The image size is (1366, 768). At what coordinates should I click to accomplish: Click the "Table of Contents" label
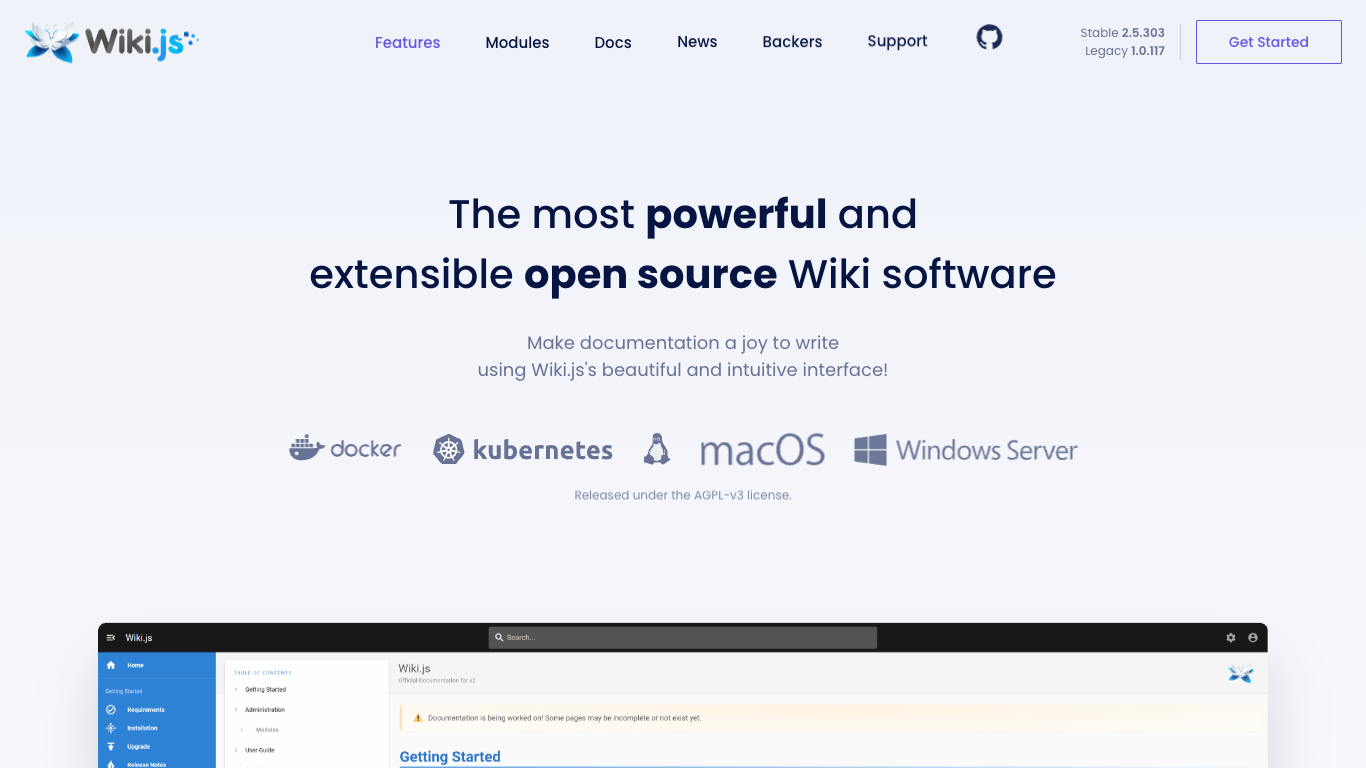coord(263,673)
